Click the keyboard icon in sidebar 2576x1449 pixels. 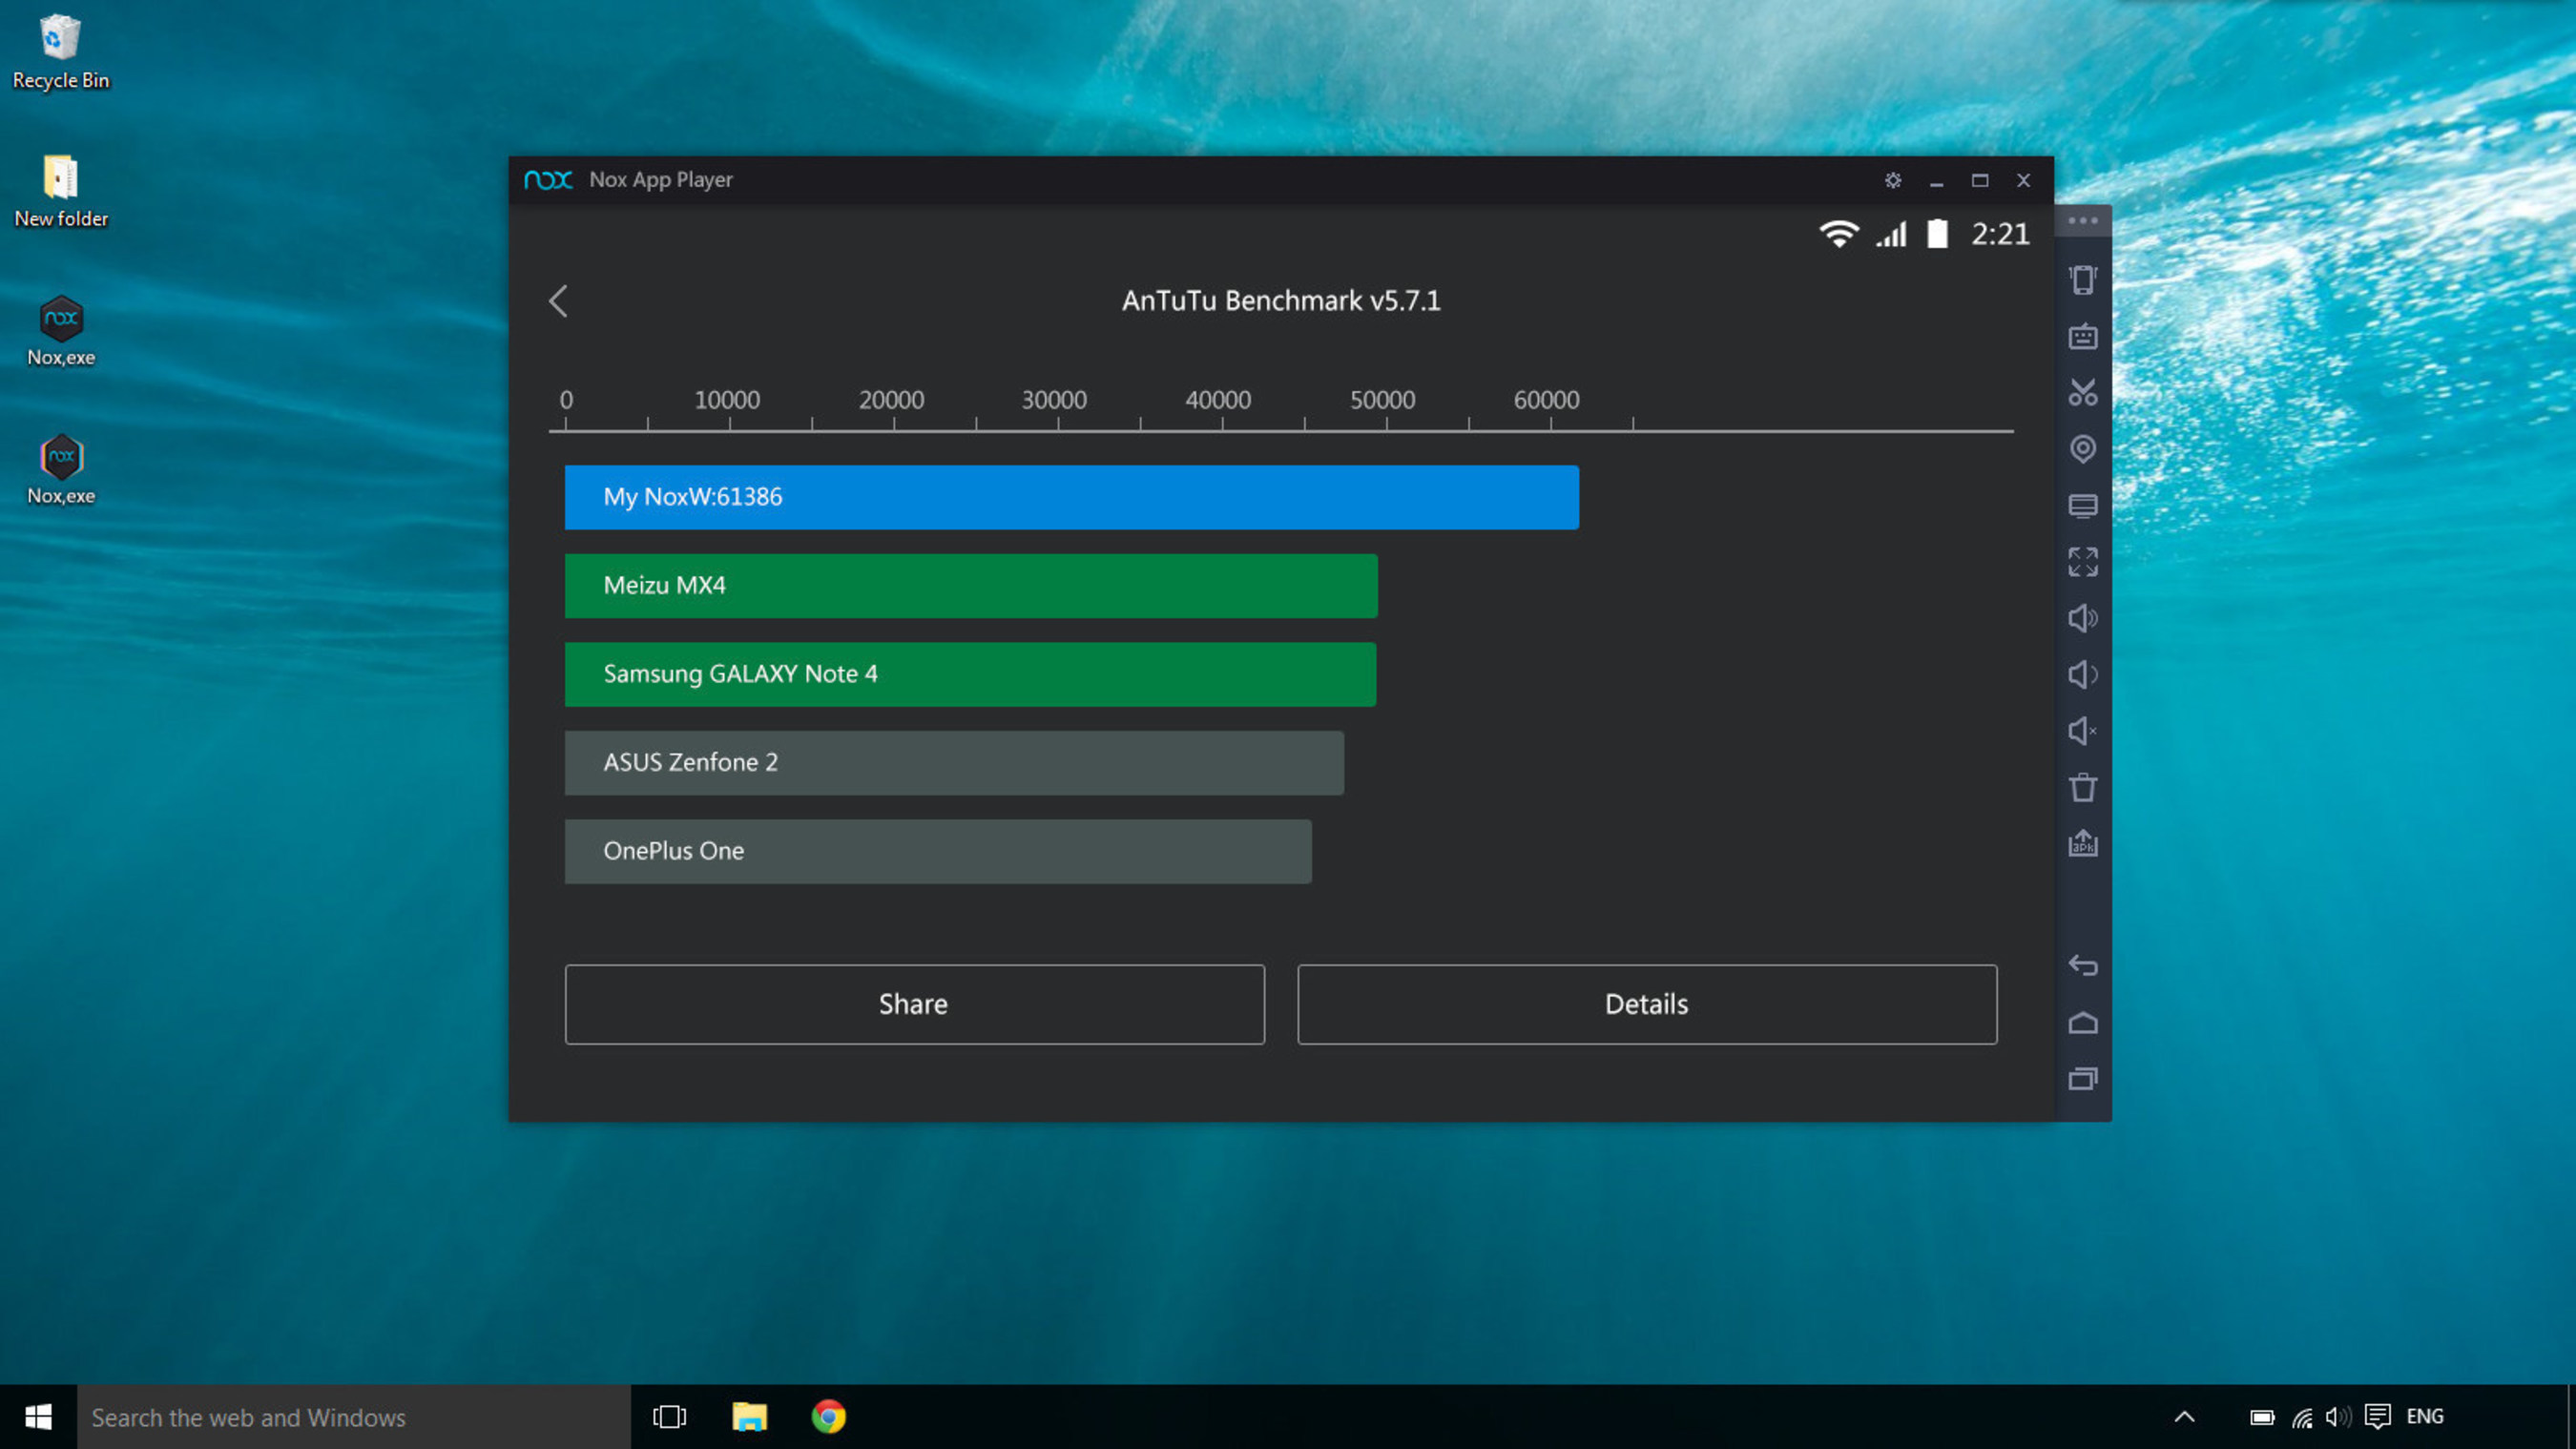point(2083,335)
